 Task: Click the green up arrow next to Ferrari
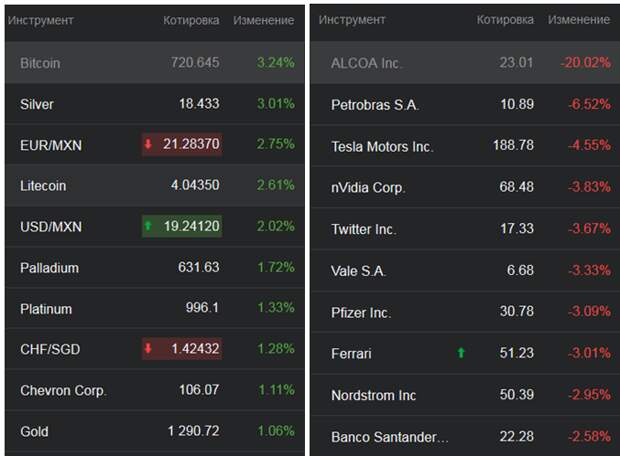point(461,353)
